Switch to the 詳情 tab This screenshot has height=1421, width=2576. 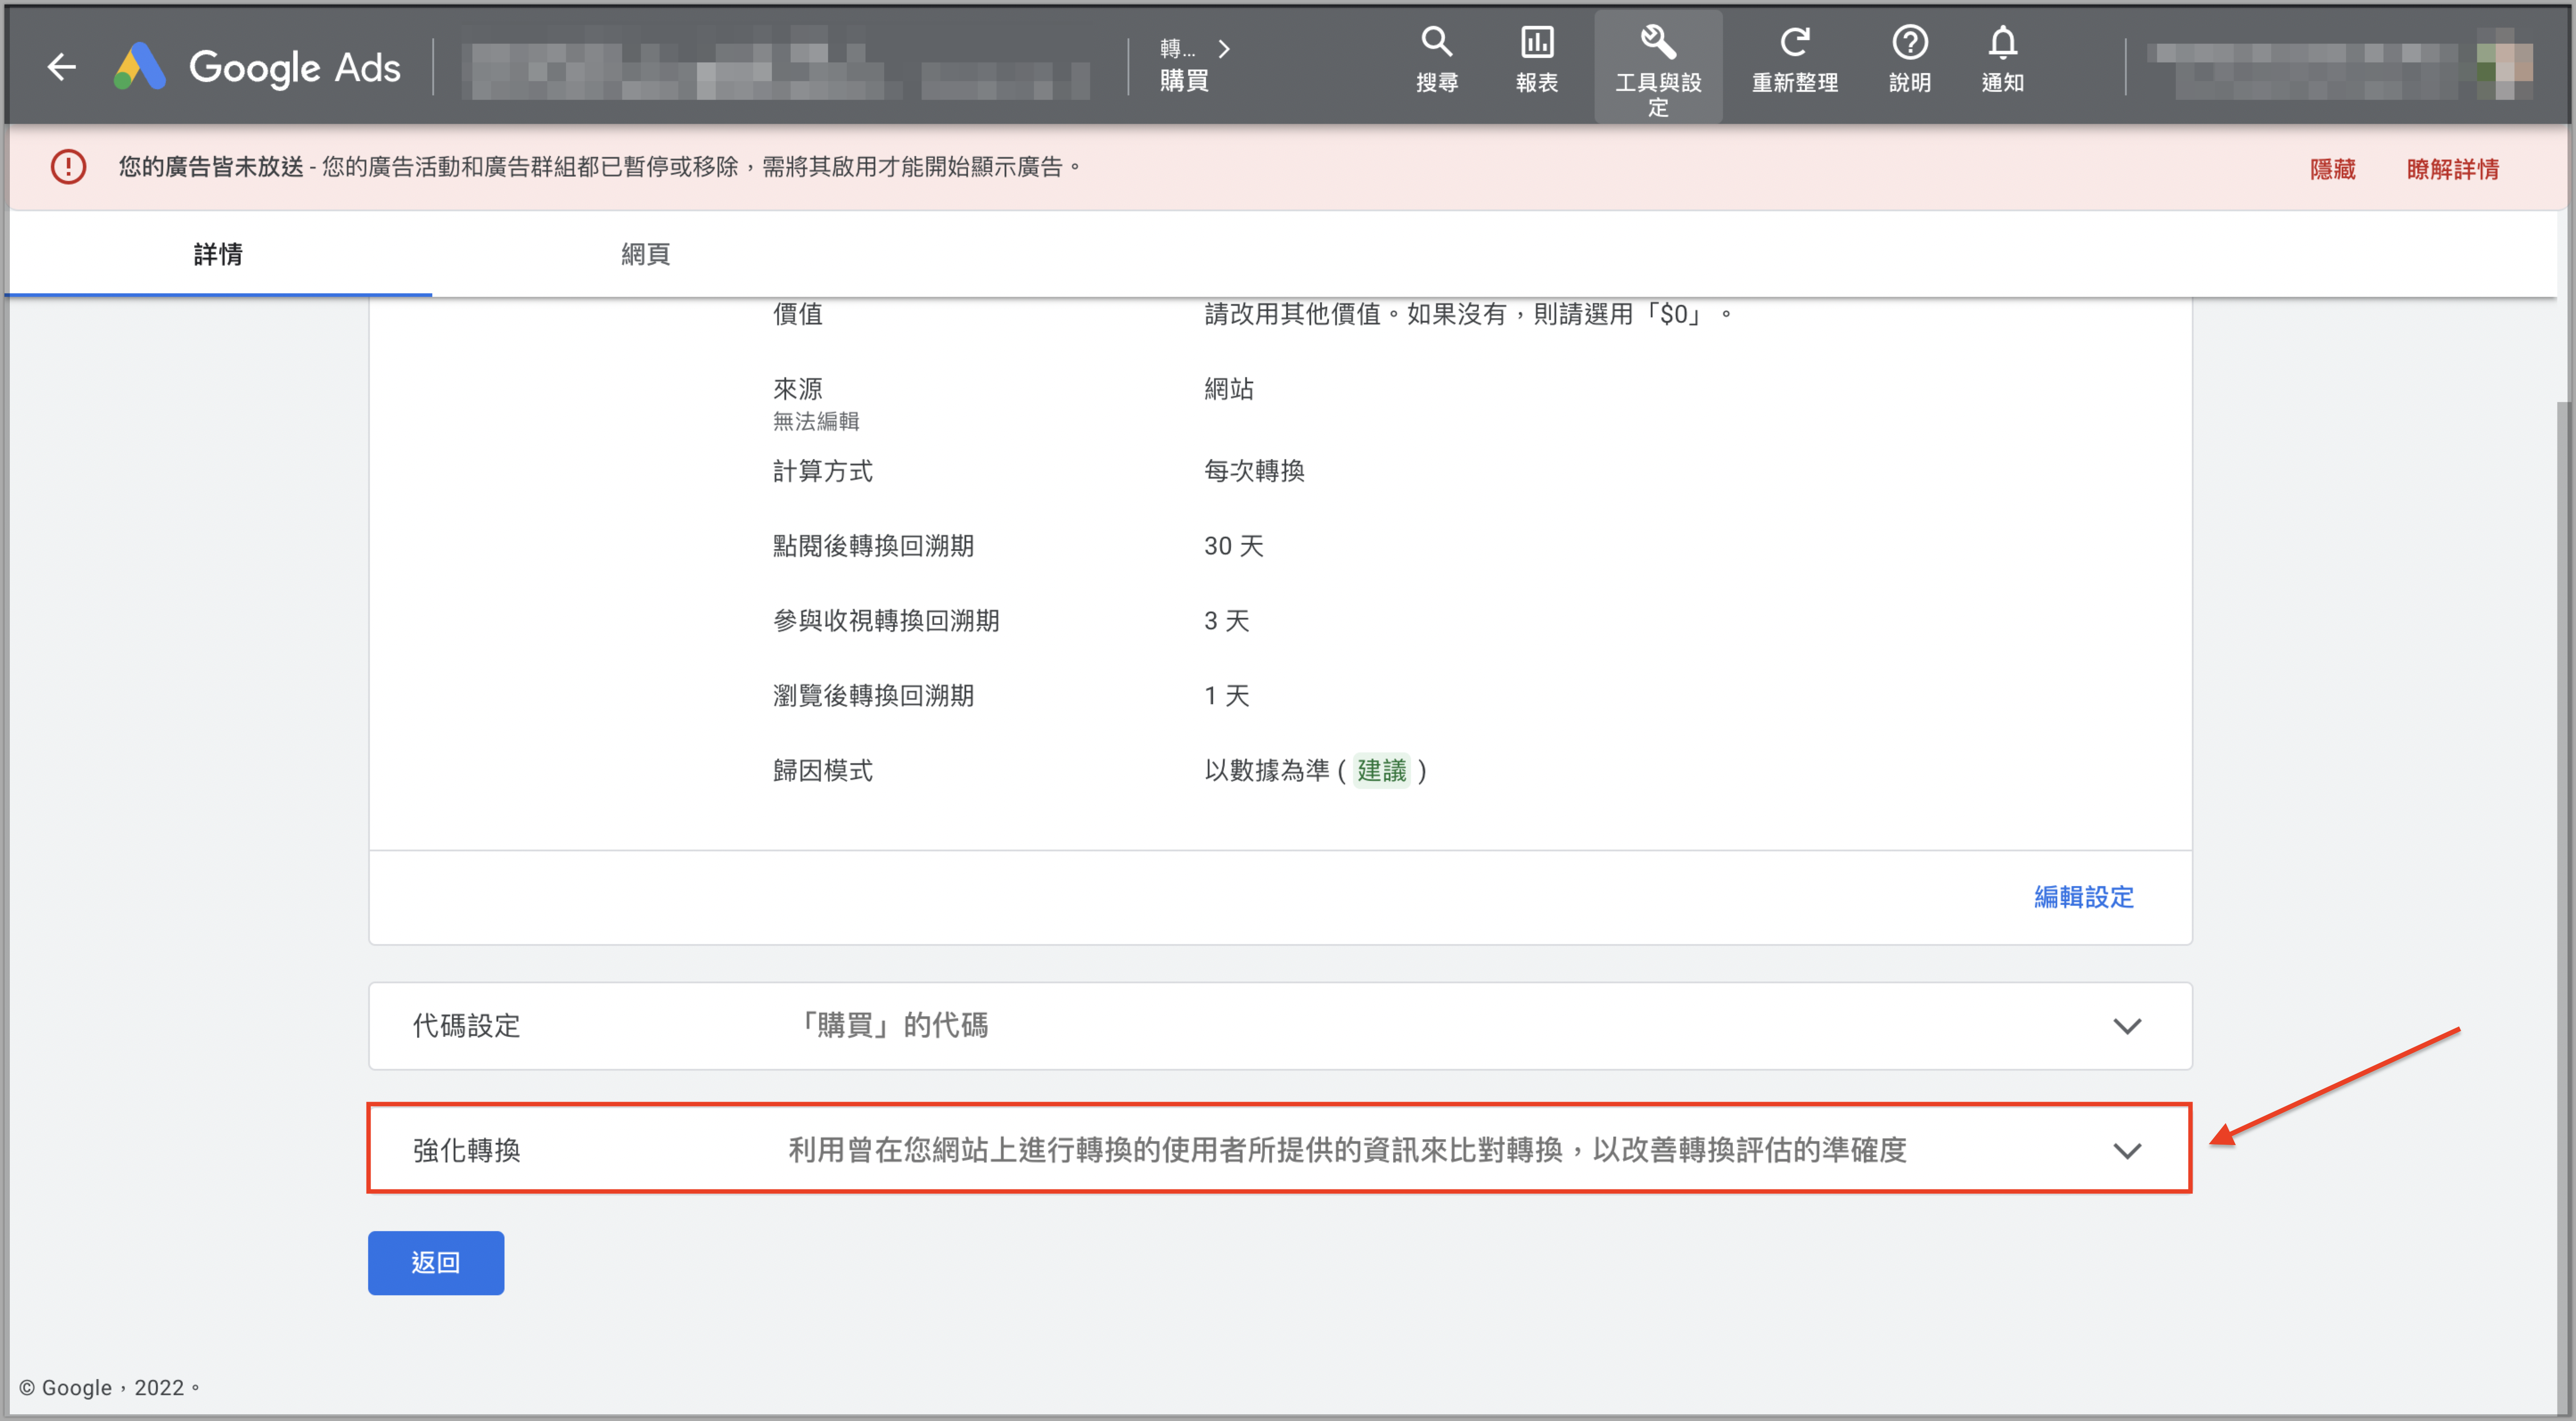coord(218,254)
